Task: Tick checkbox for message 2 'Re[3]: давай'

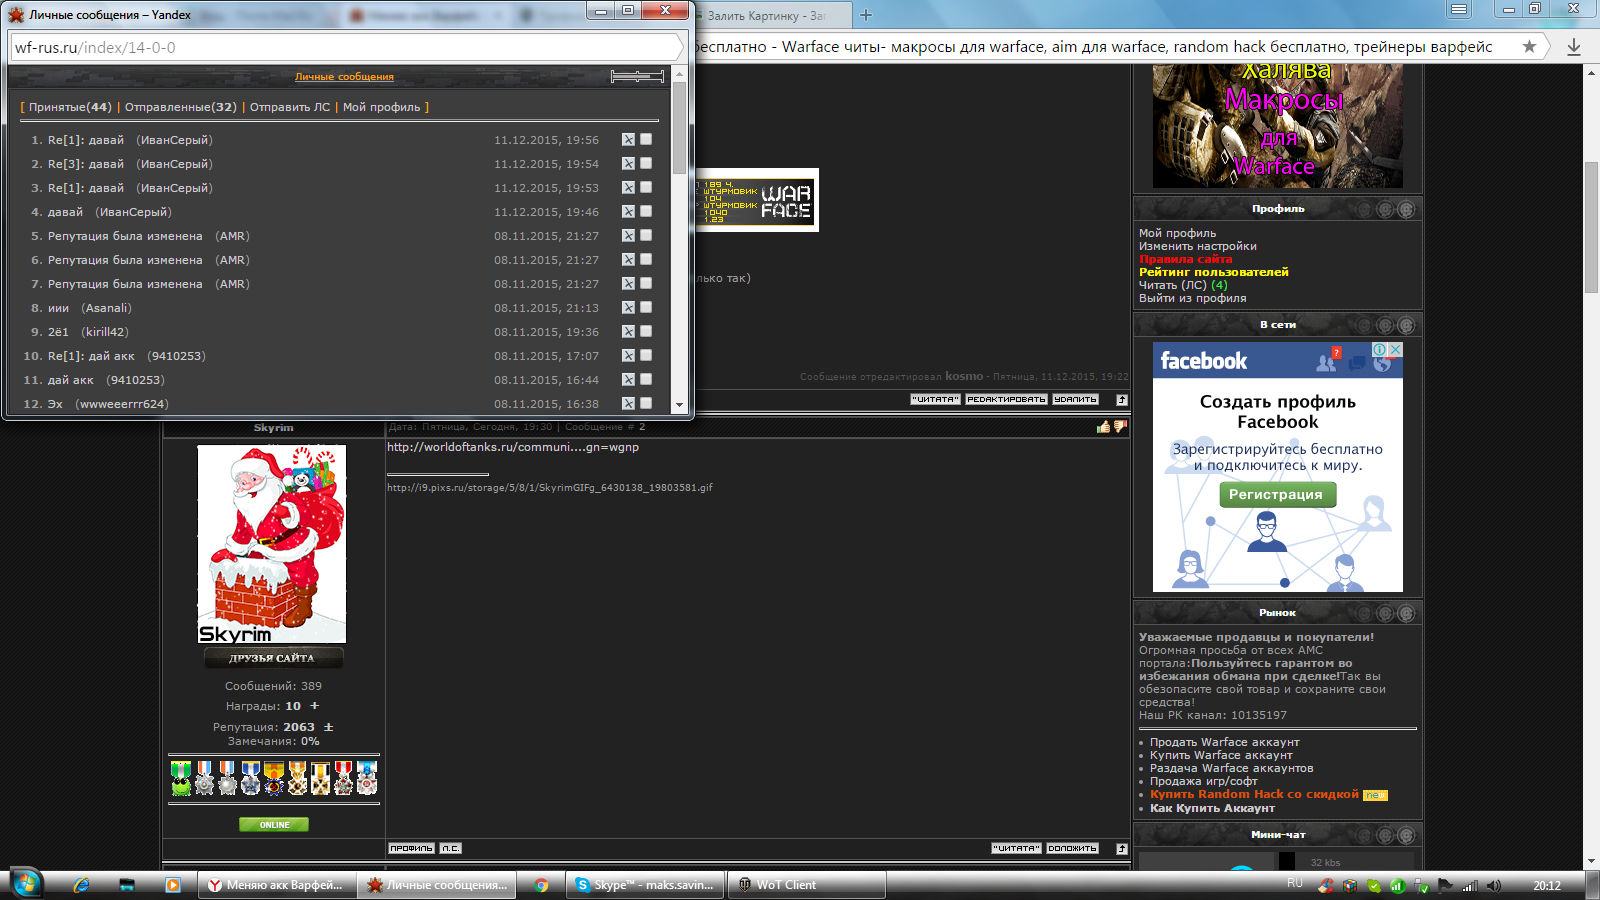Action: [646, 164]
